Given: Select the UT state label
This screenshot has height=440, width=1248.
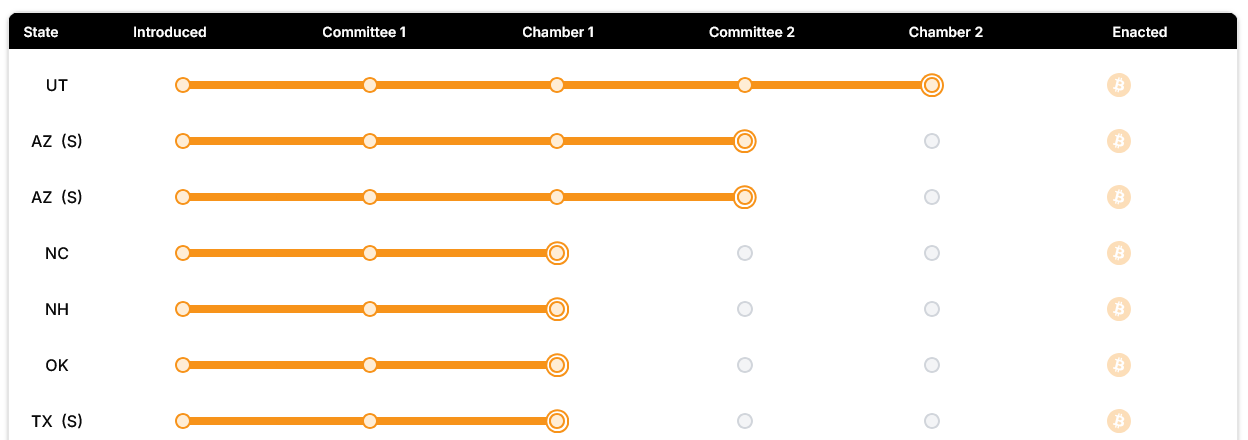Looking at the screenshot, I should [x=57, y=86].
